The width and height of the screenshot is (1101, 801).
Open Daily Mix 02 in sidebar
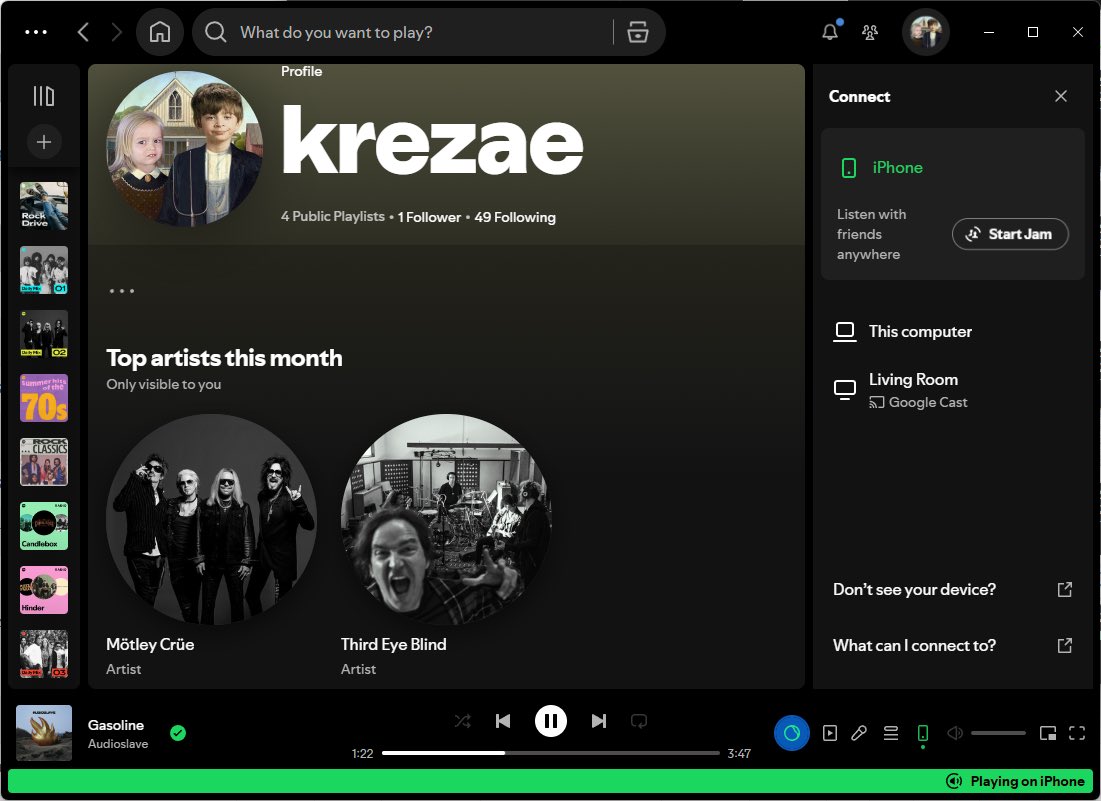(x=44, y=334)
